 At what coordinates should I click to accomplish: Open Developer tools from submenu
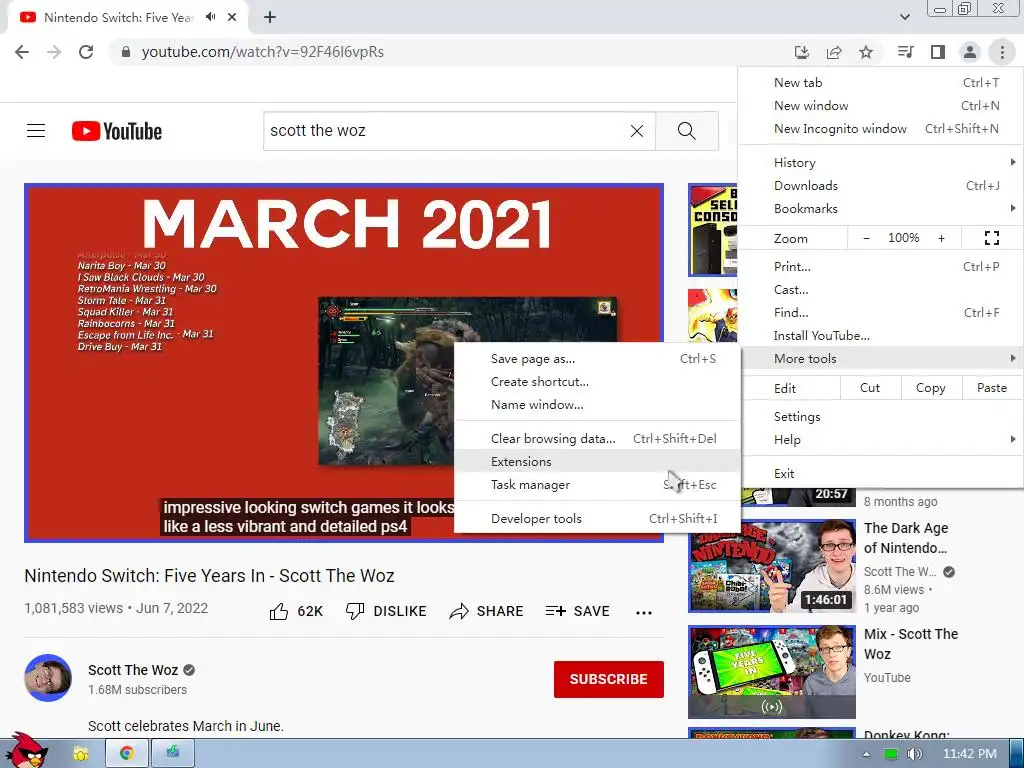[598, 519]
